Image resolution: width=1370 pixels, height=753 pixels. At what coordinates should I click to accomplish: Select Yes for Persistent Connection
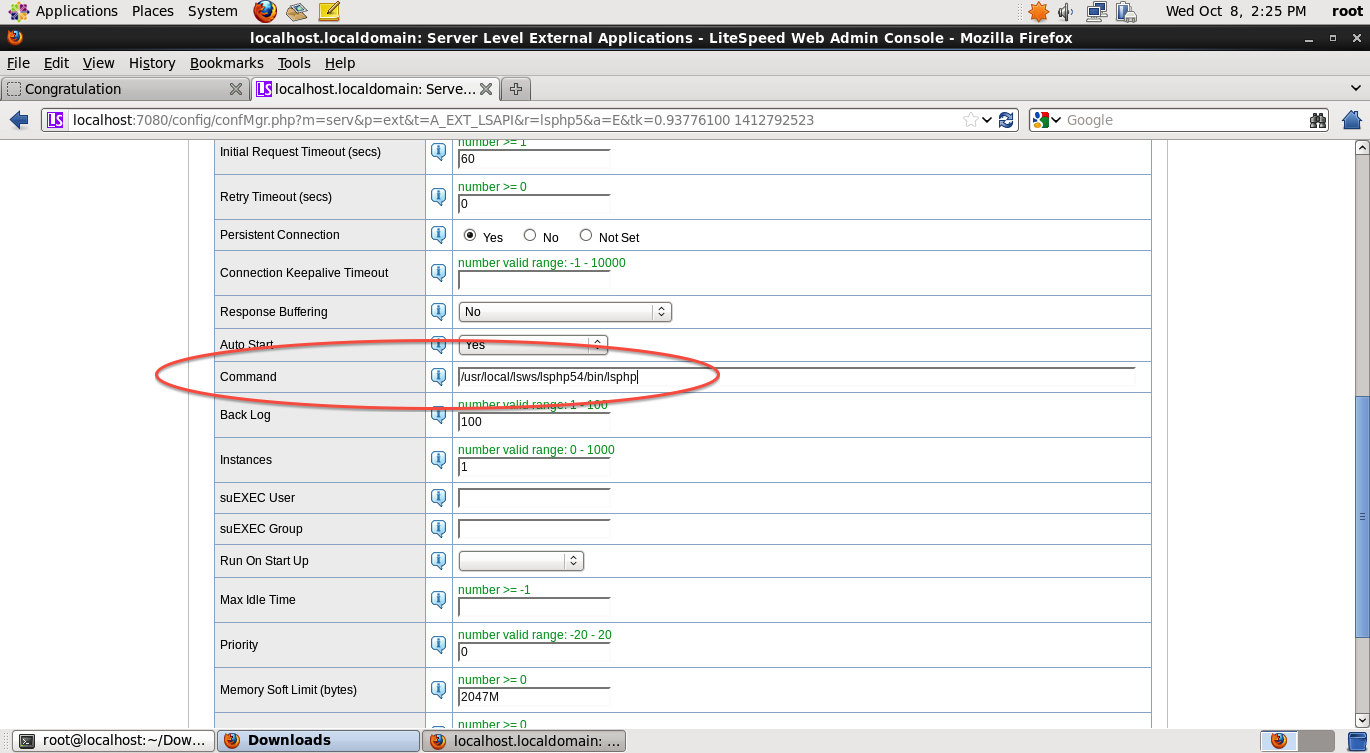[x=470, y=235]
